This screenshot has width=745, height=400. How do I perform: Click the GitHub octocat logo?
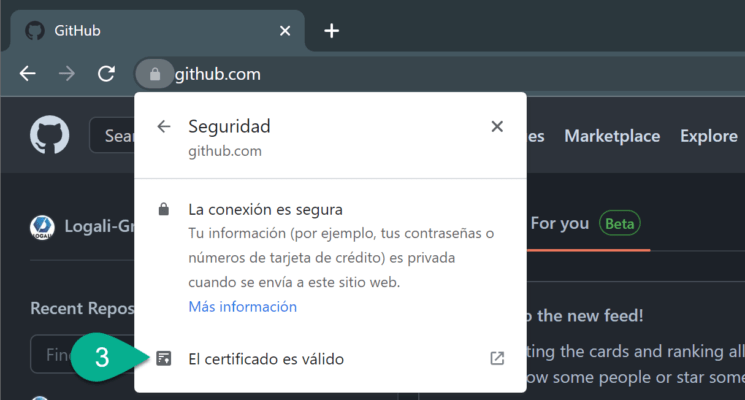pyautogui.click(x=50, y=135)
